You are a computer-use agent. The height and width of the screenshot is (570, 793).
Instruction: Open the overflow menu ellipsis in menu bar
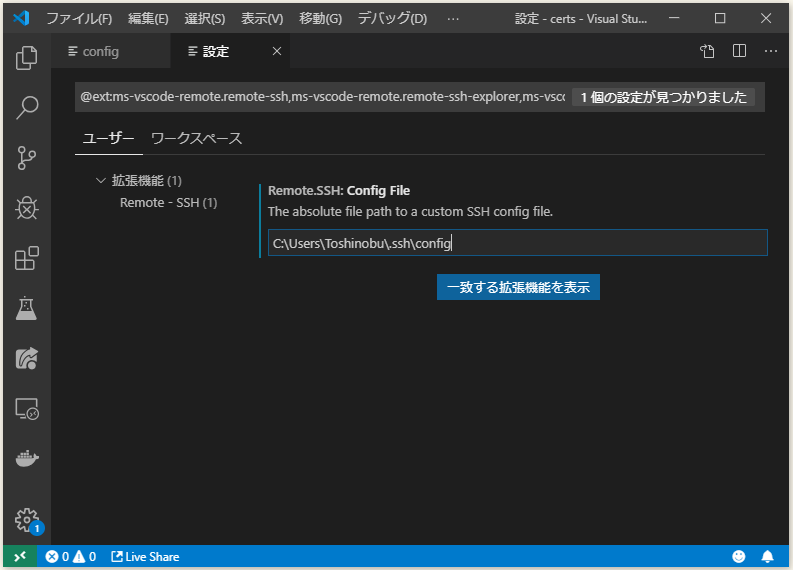click(453, 19)
